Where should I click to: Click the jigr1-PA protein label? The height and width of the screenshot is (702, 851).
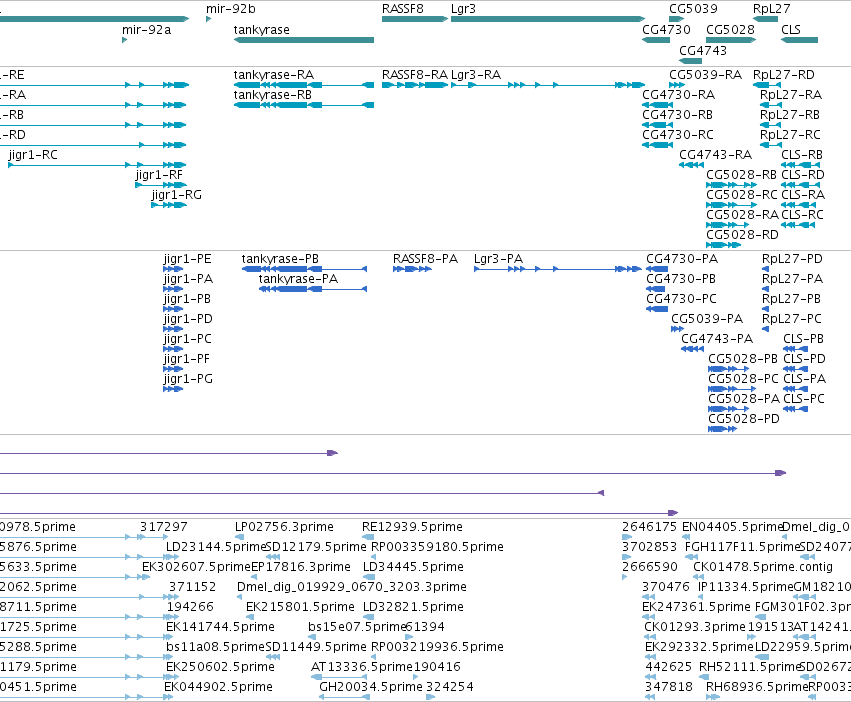pos(188,279)
